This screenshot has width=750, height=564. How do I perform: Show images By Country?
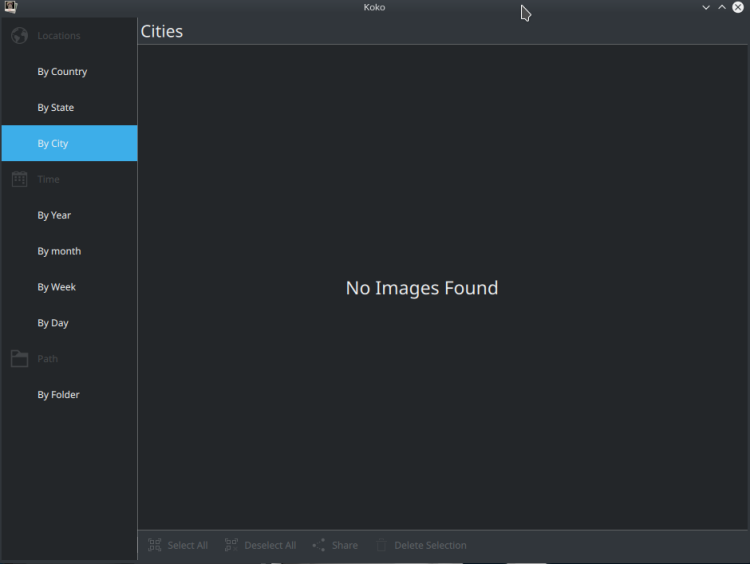tap(69, 71)
